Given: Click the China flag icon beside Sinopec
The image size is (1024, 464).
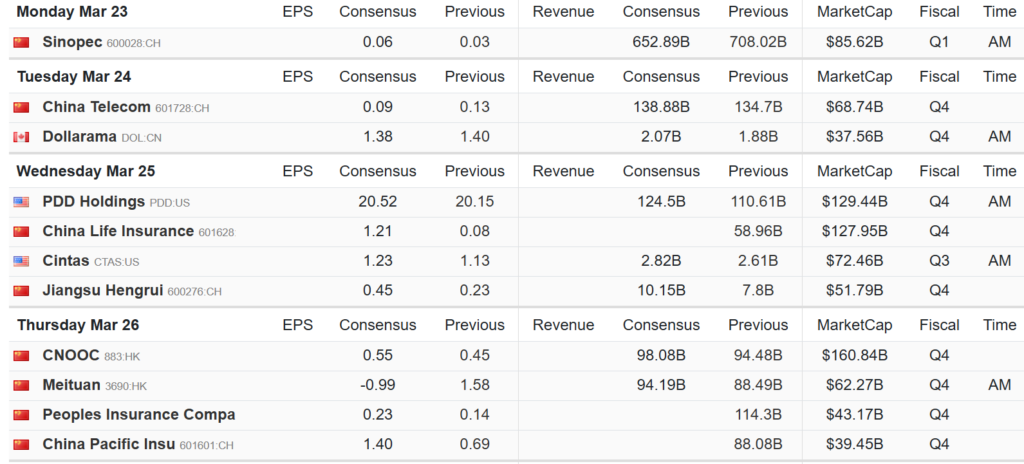Looking at the screenshot, I should [21, 42].
